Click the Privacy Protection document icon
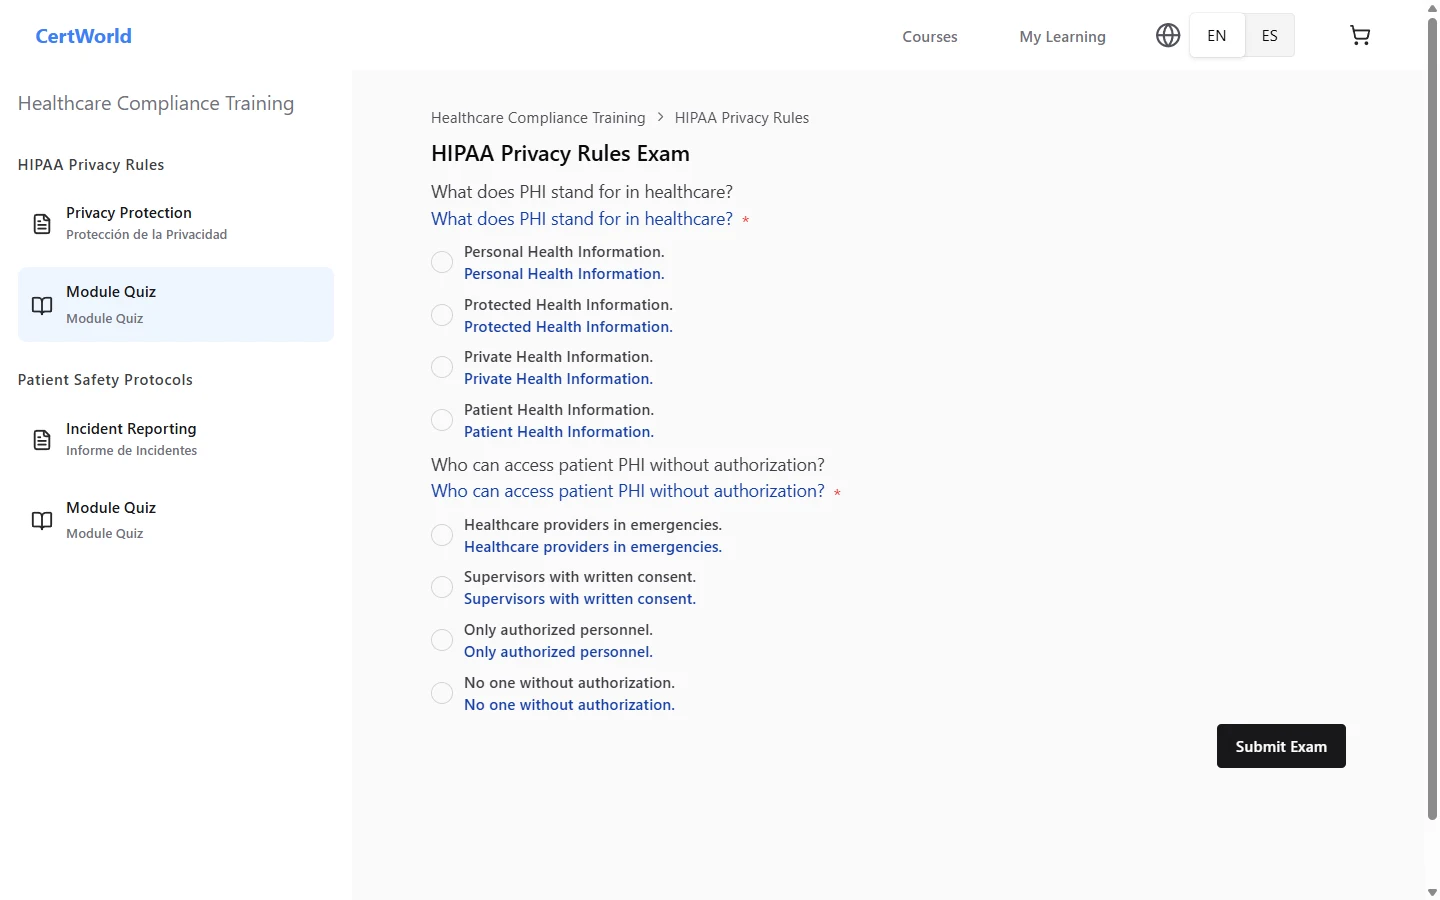 (42, 224)
